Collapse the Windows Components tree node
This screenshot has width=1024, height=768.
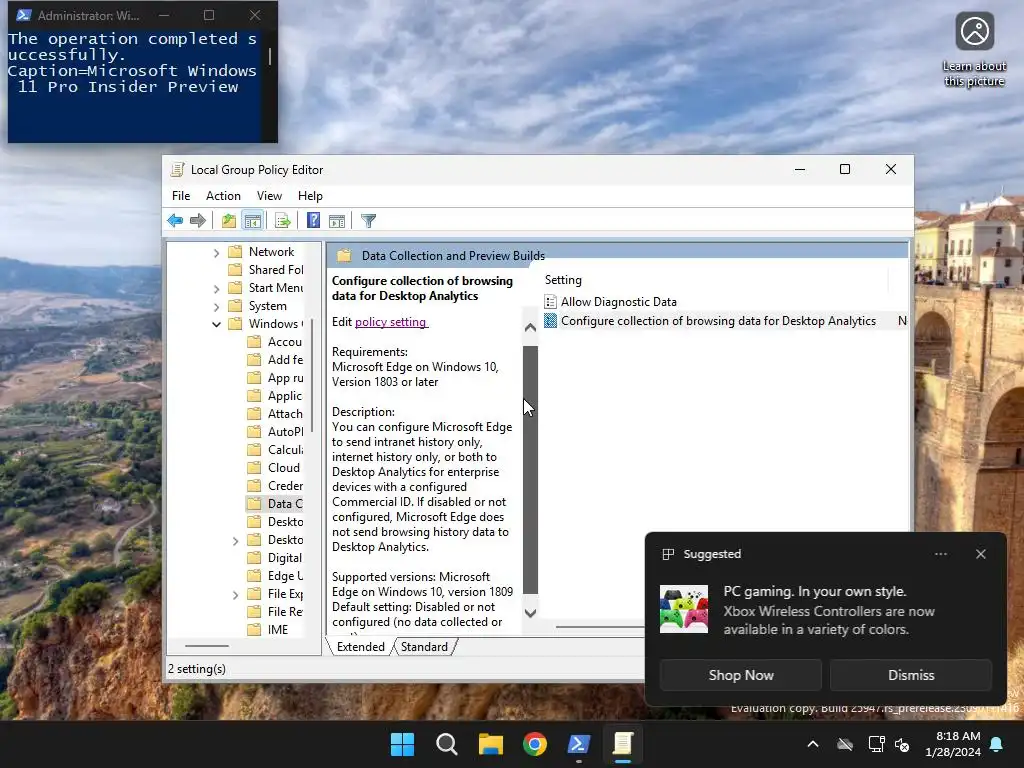point(216,325)
